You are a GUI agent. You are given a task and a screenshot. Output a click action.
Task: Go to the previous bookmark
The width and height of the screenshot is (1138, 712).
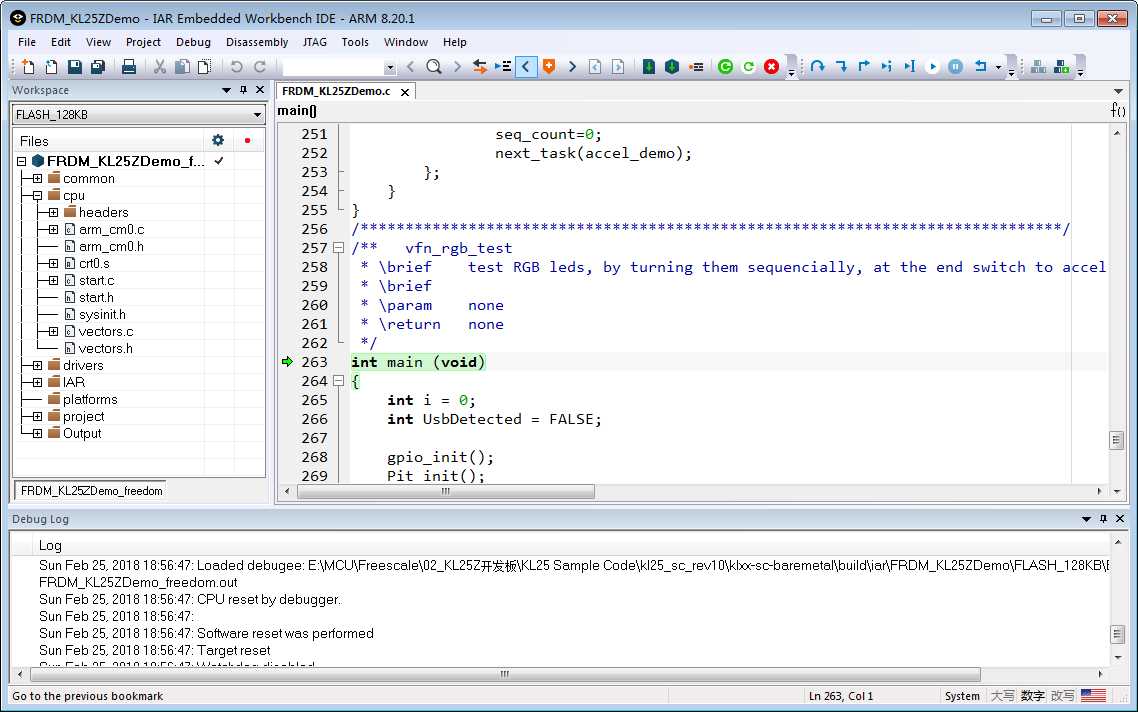526,67
